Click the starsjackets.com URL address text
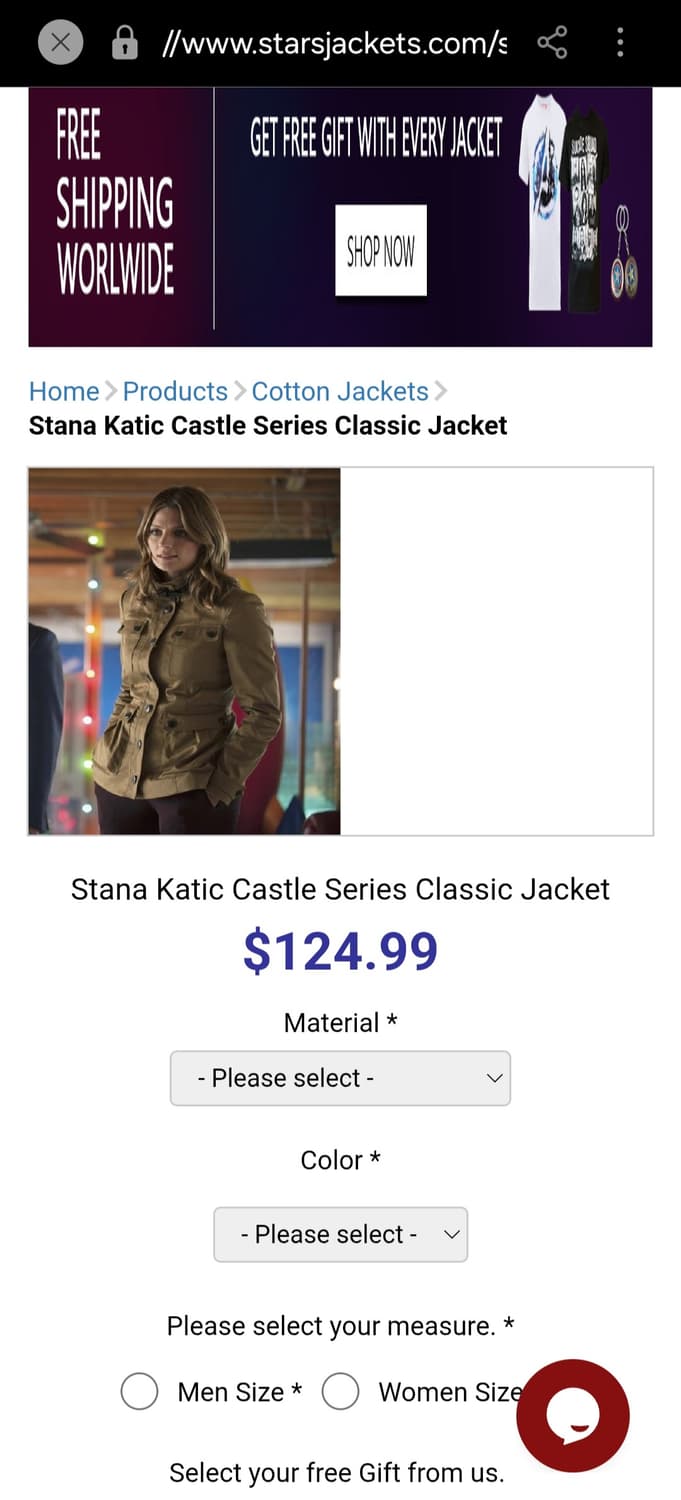 (x=335, y=44)
